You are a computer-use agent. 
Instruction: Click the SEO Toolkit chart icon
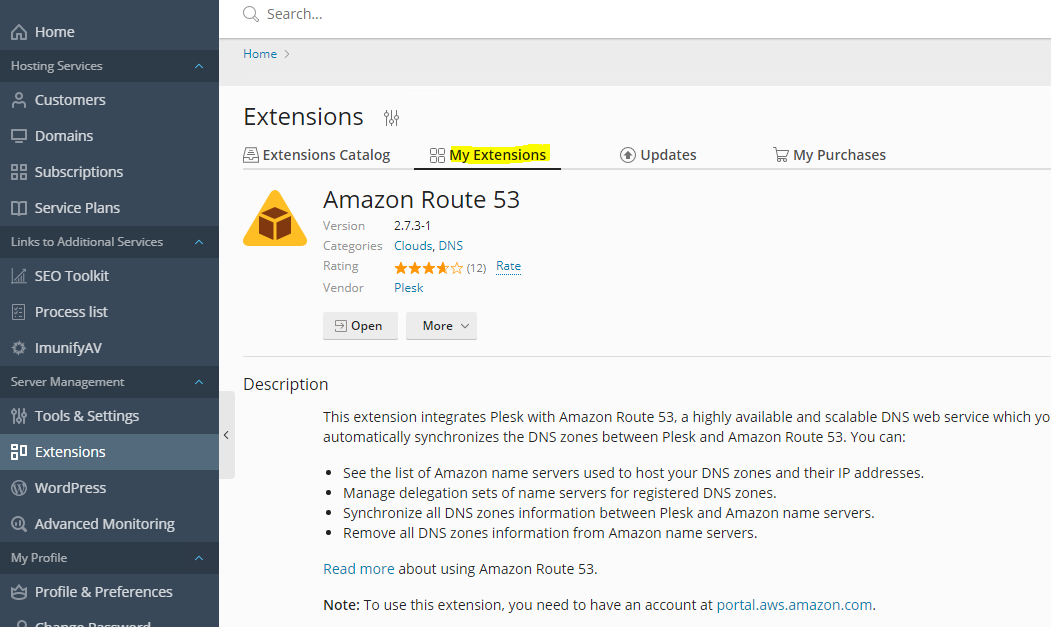tap(18, 276)
